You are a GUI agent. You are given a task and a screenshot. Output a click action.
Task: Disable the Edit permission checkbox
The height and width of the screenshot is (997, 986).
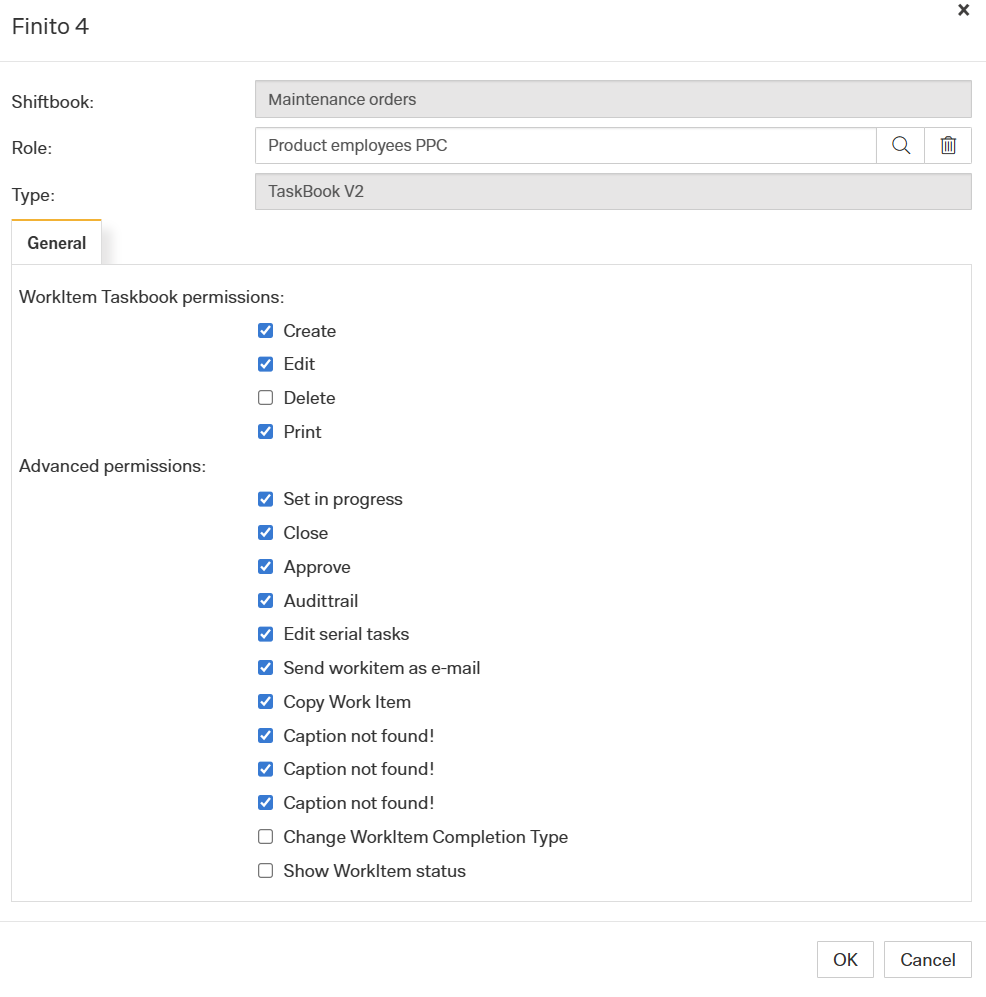point(265,364)
